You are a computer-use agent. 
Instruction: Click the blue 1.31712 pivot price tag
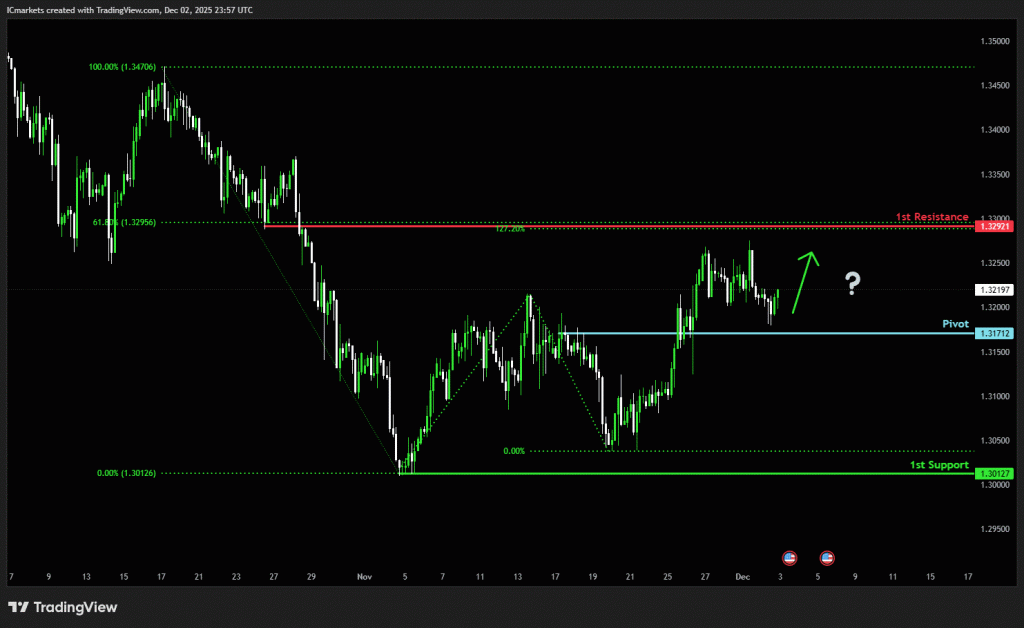994,333
